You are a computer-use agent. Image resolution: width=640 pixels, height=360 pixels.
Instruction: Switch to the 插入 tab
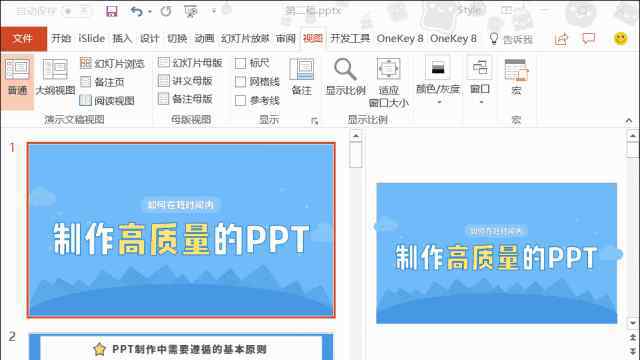(122, 39)
